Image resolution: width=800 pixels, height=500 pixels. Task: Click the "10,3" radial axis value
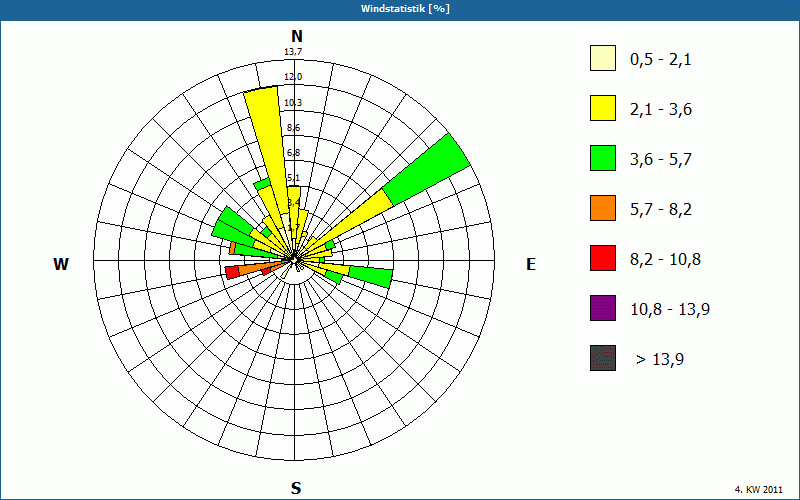(x=293, y=103)
